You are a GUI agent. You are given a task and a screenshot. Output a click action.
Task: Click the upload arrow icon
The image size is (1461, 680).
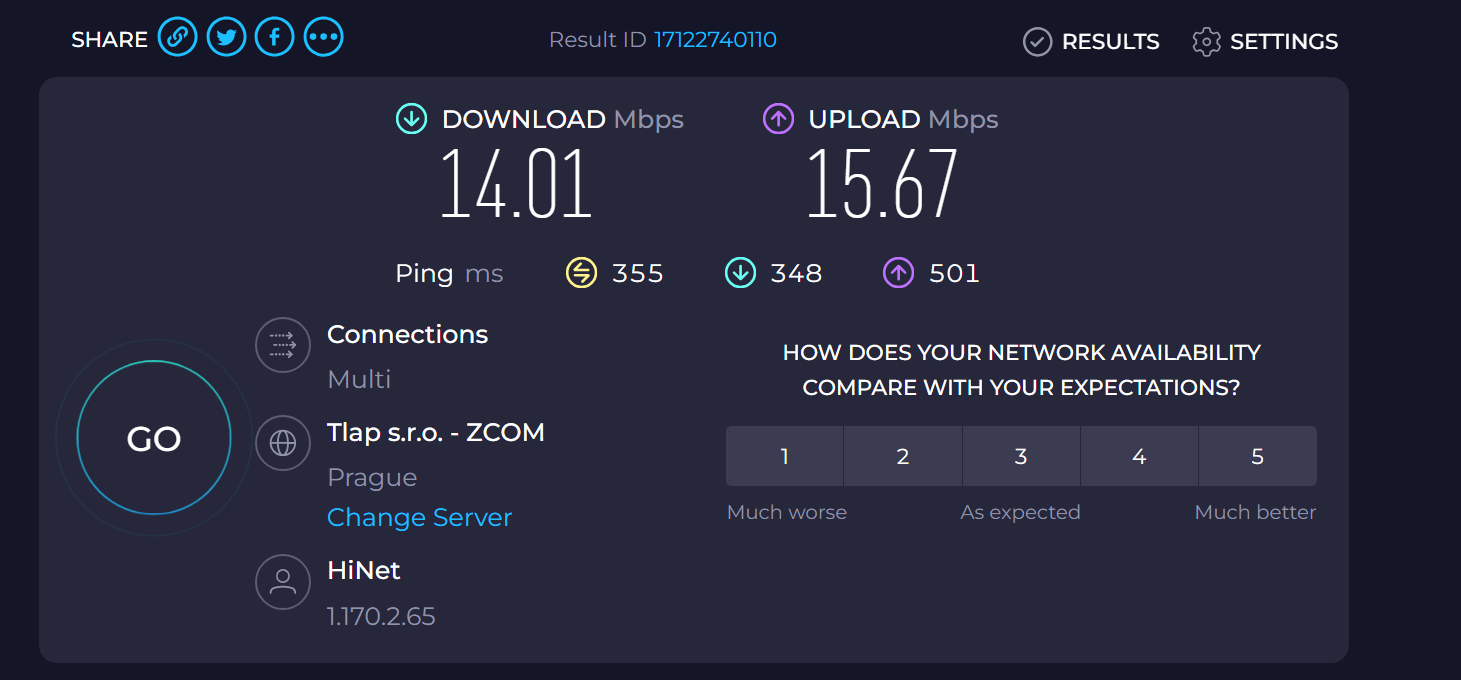point(778,119)
